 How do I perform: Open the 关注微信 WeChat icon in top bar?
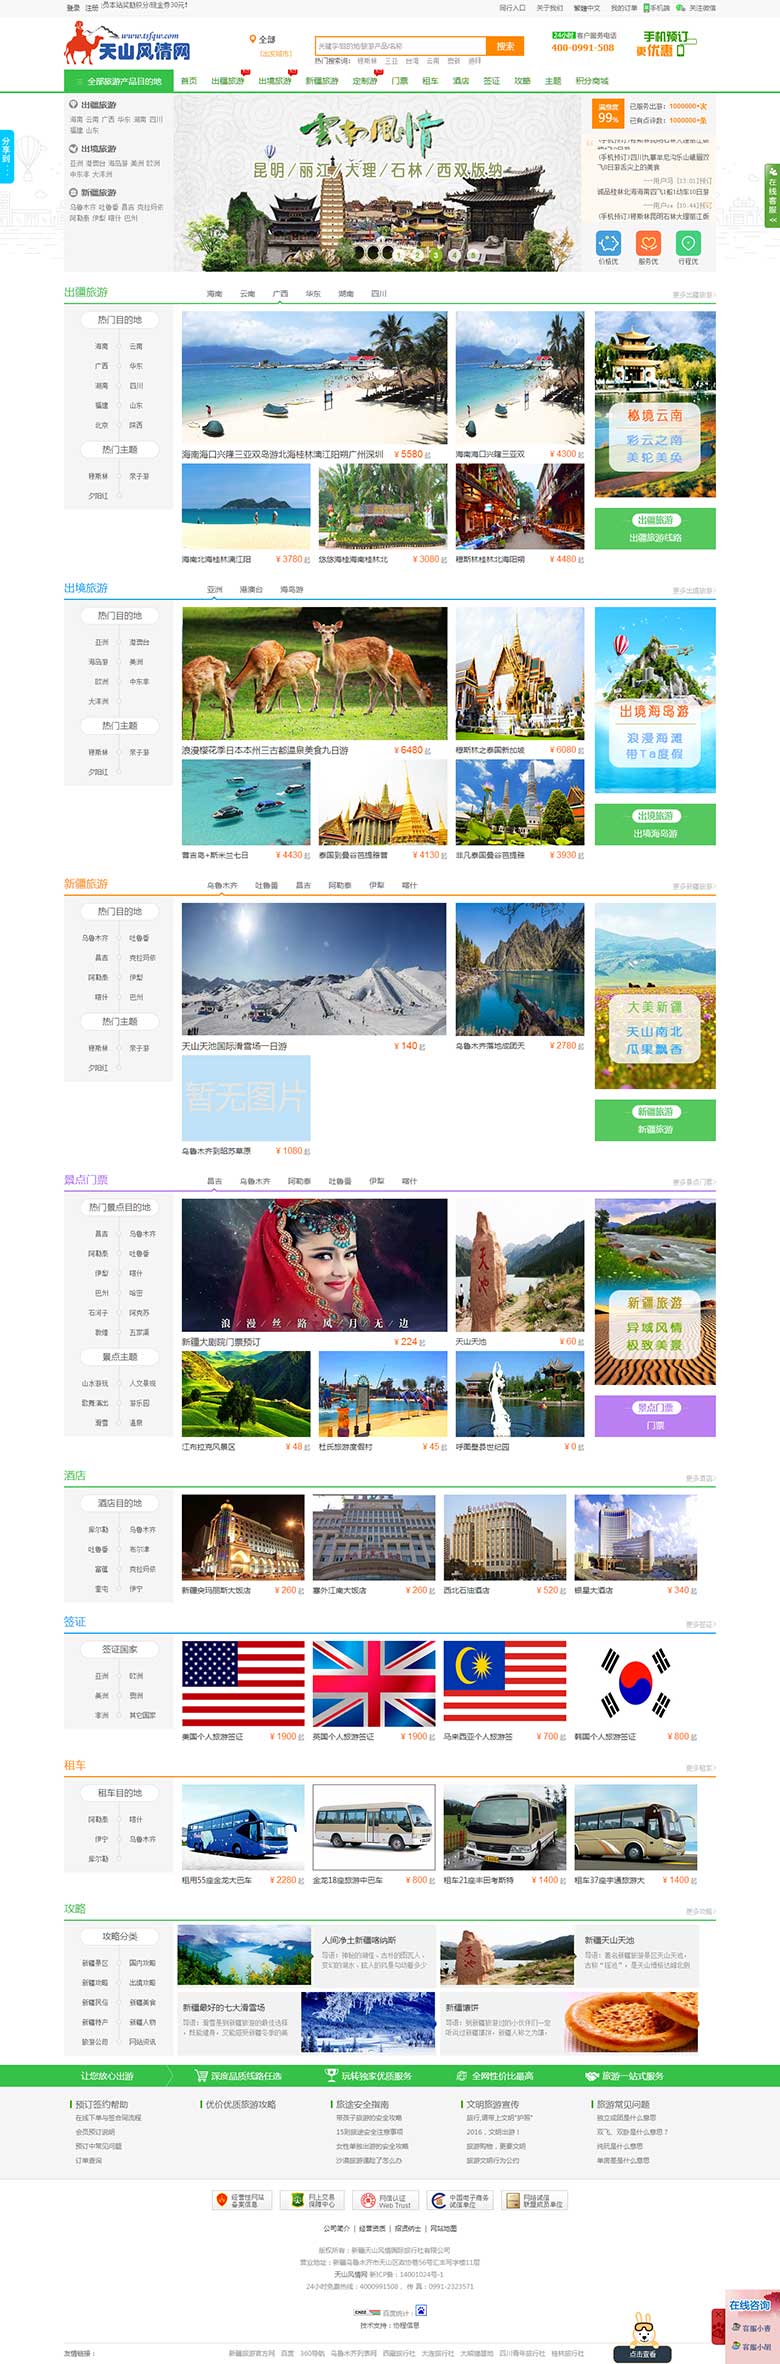(x=696, y=8)
